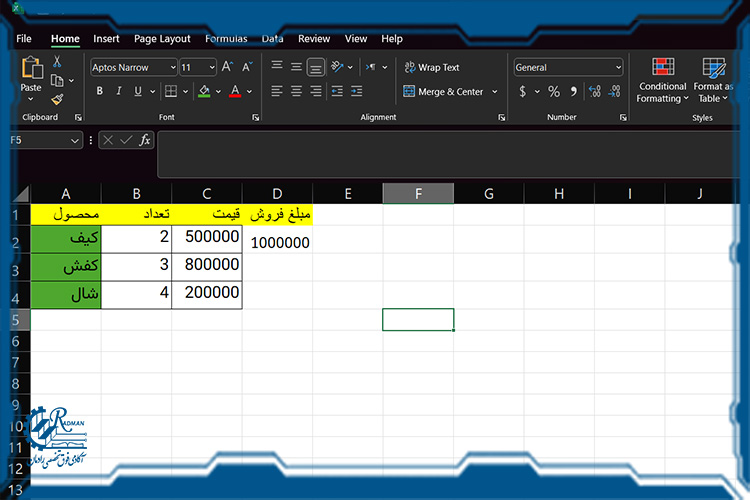Switch to the View tab
750x500 pixels.
(x=356, y=39)
